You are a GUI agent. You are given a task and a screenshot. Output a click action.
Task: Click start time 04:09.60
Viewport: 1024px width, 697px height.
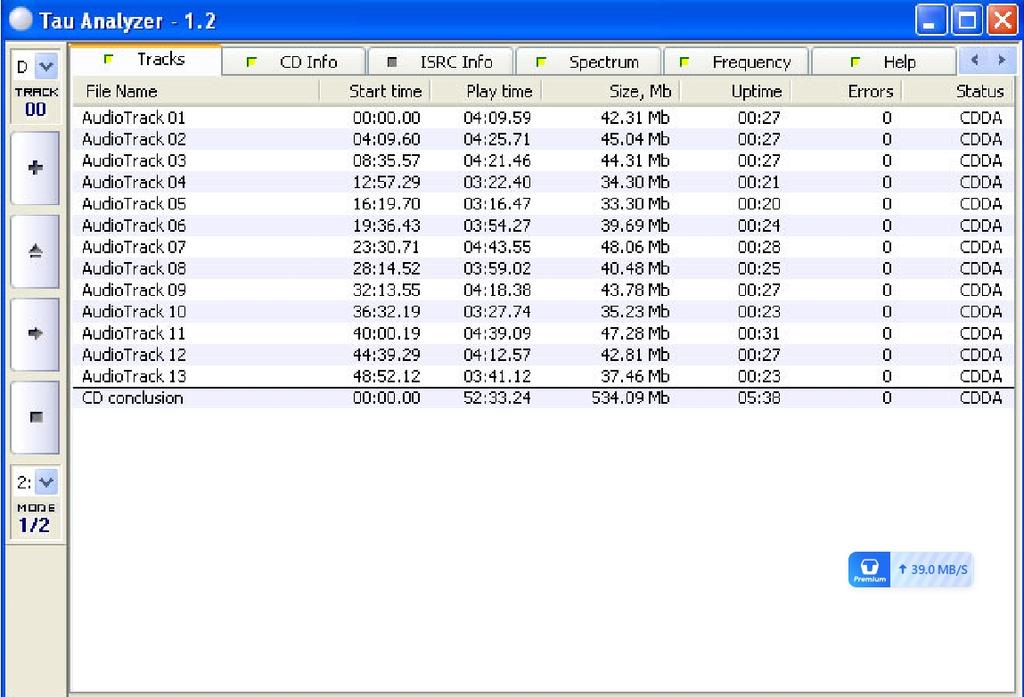click(x=387, y=140)
